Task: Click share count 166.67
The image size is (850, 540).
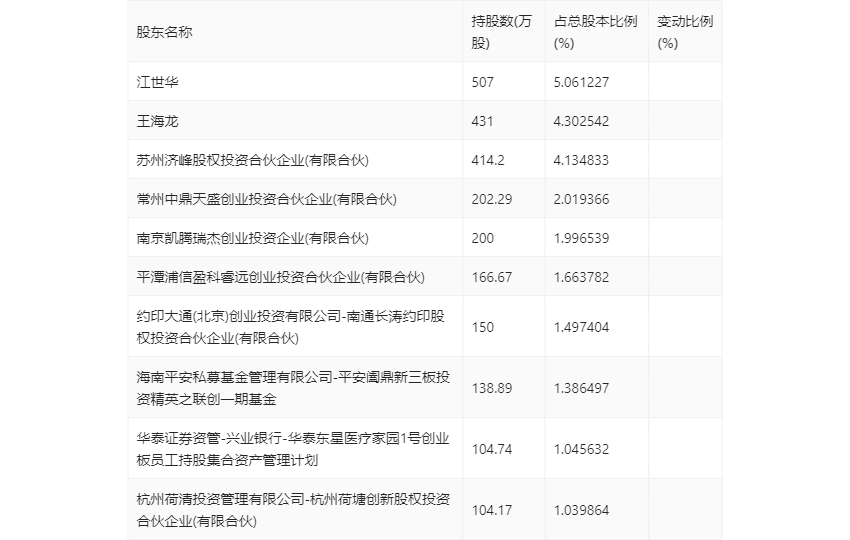Action: (492, 277)
